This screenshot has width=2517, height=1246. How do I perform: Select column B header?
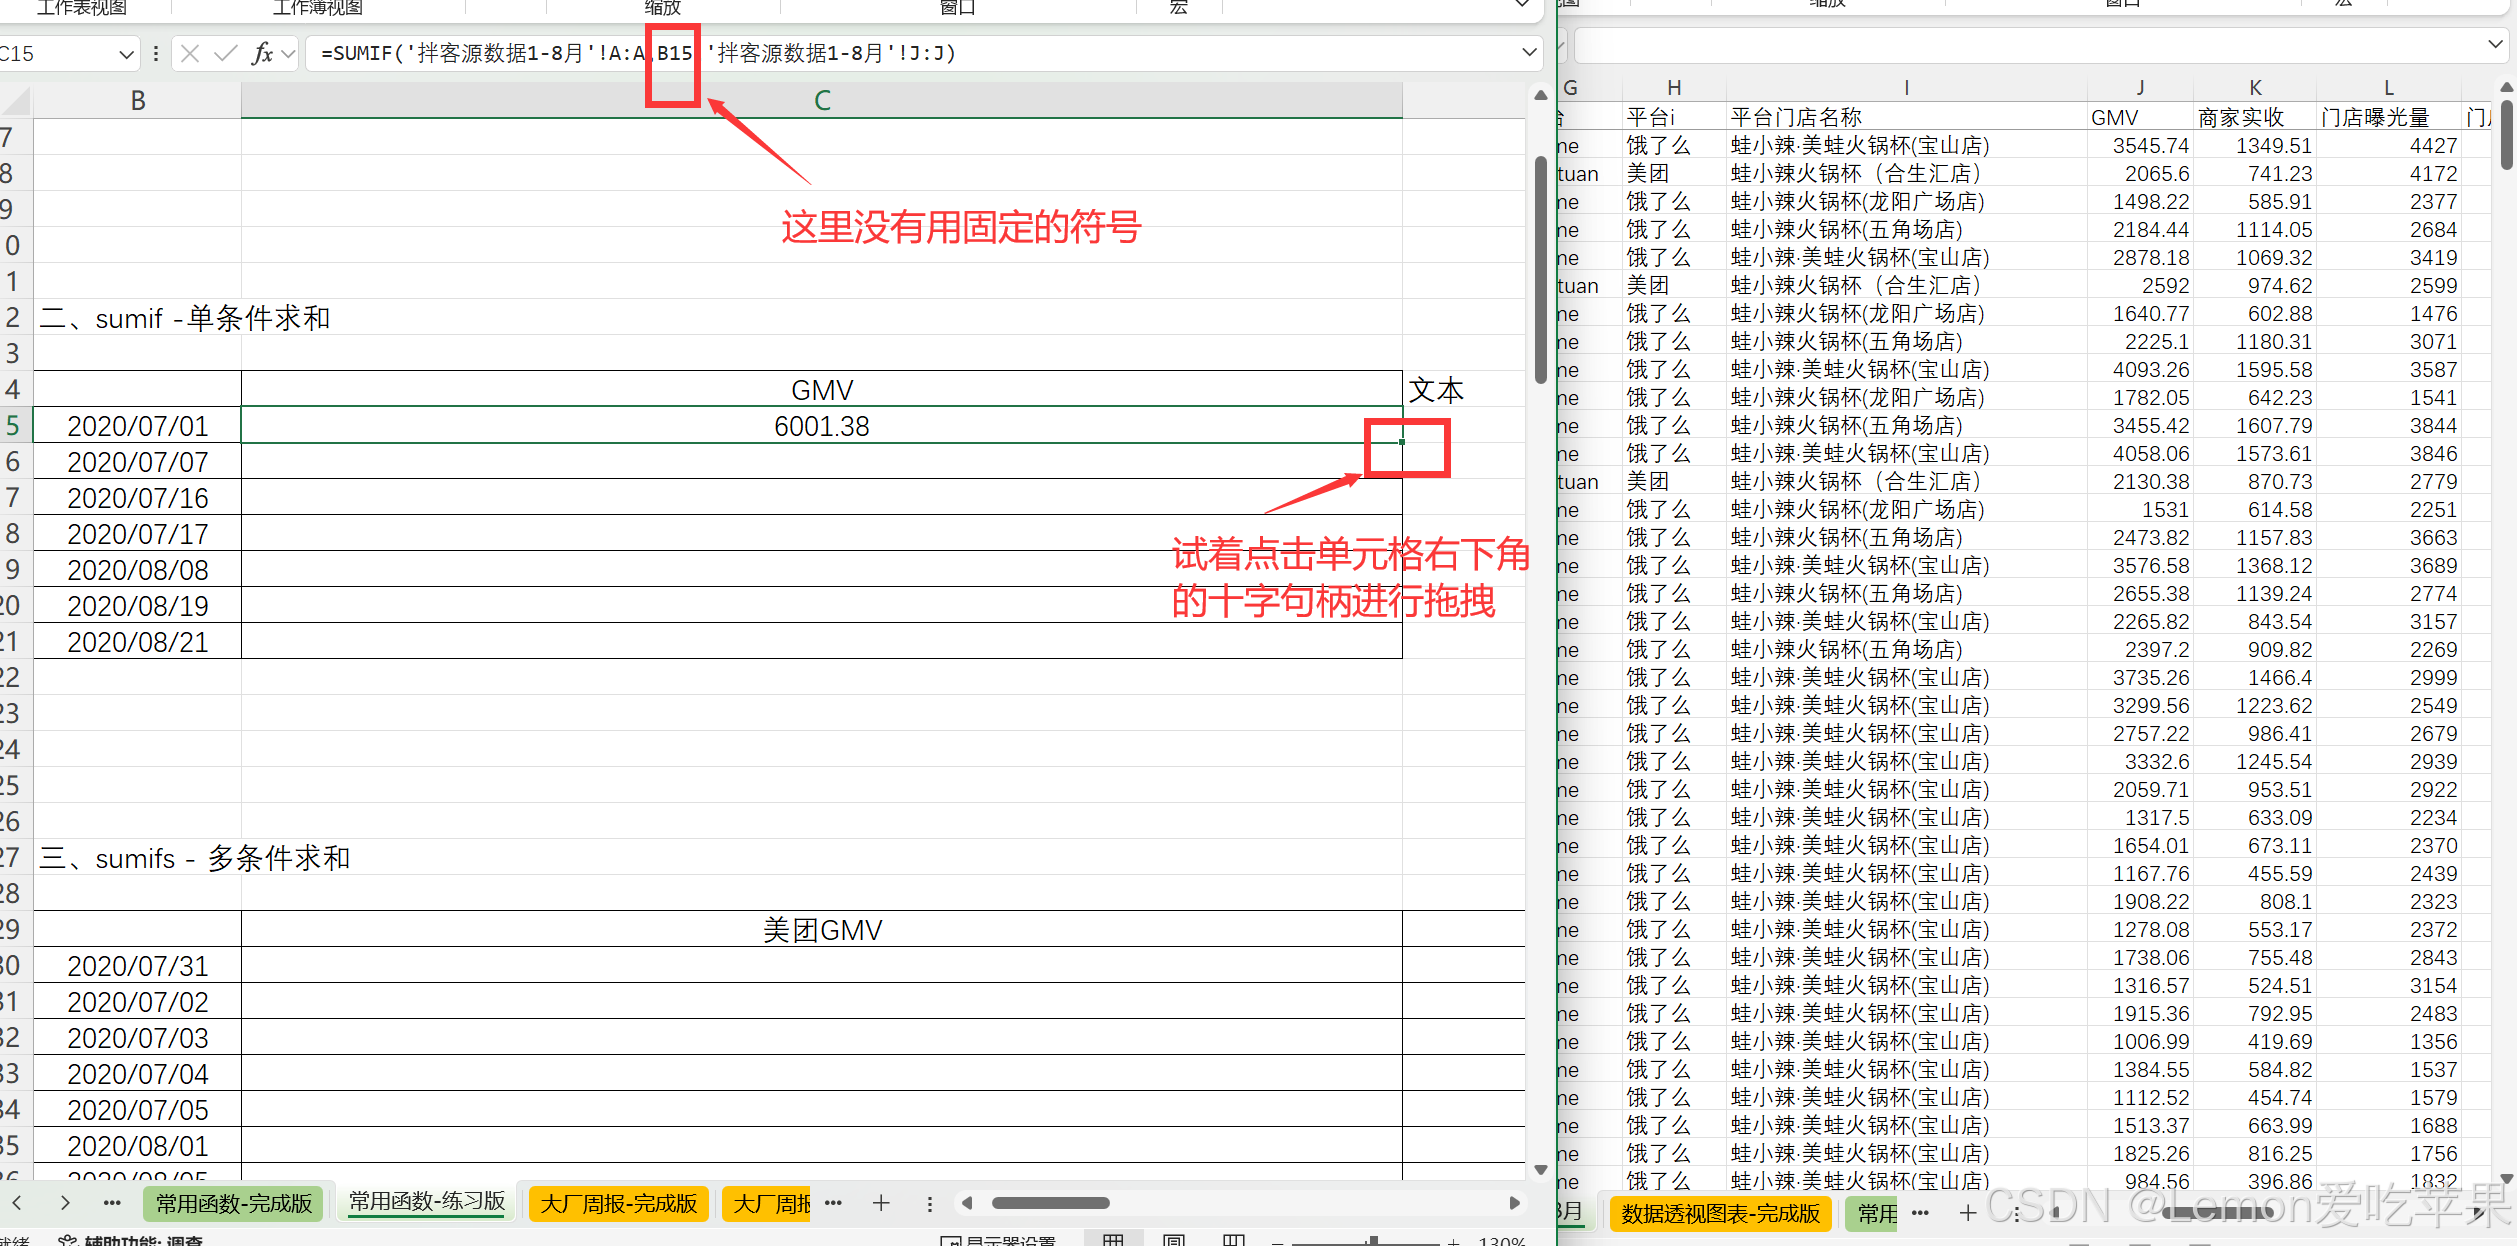click(138, 101)
